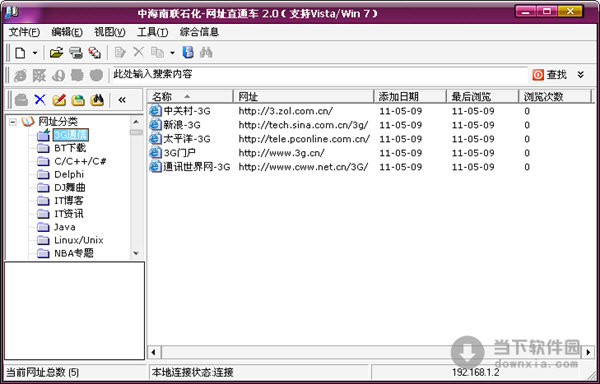Open the 工具(T) menu
600x384 pixels.
tap(153, 32)
